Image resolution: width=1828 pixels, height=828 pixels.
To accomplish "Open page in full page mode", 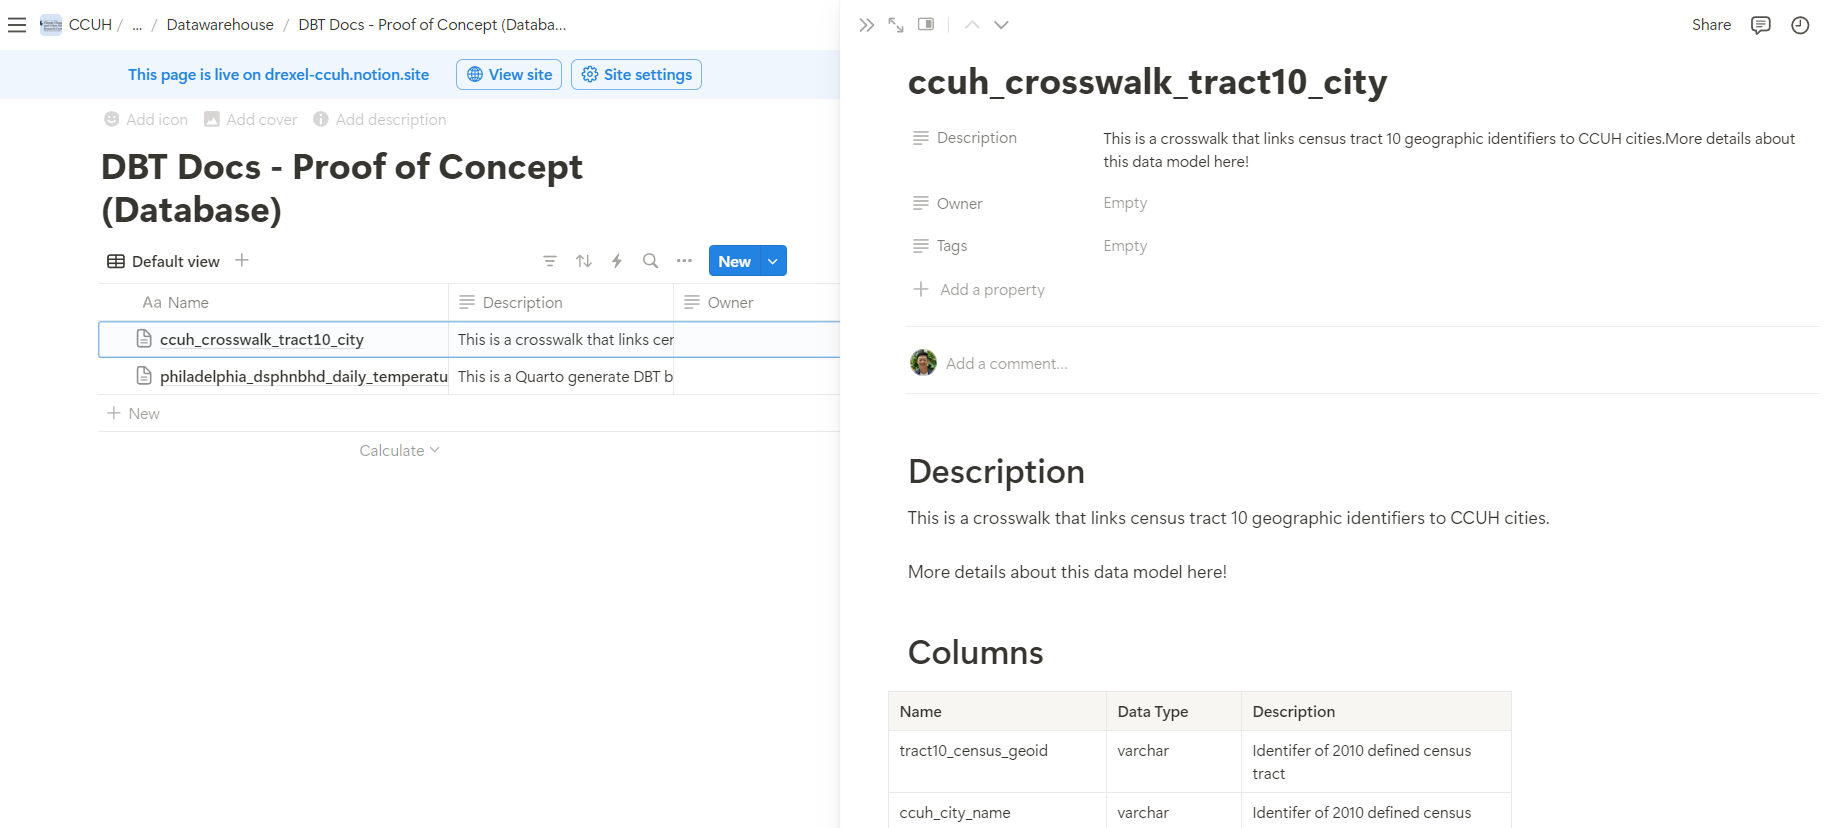I will pos(896,25).
